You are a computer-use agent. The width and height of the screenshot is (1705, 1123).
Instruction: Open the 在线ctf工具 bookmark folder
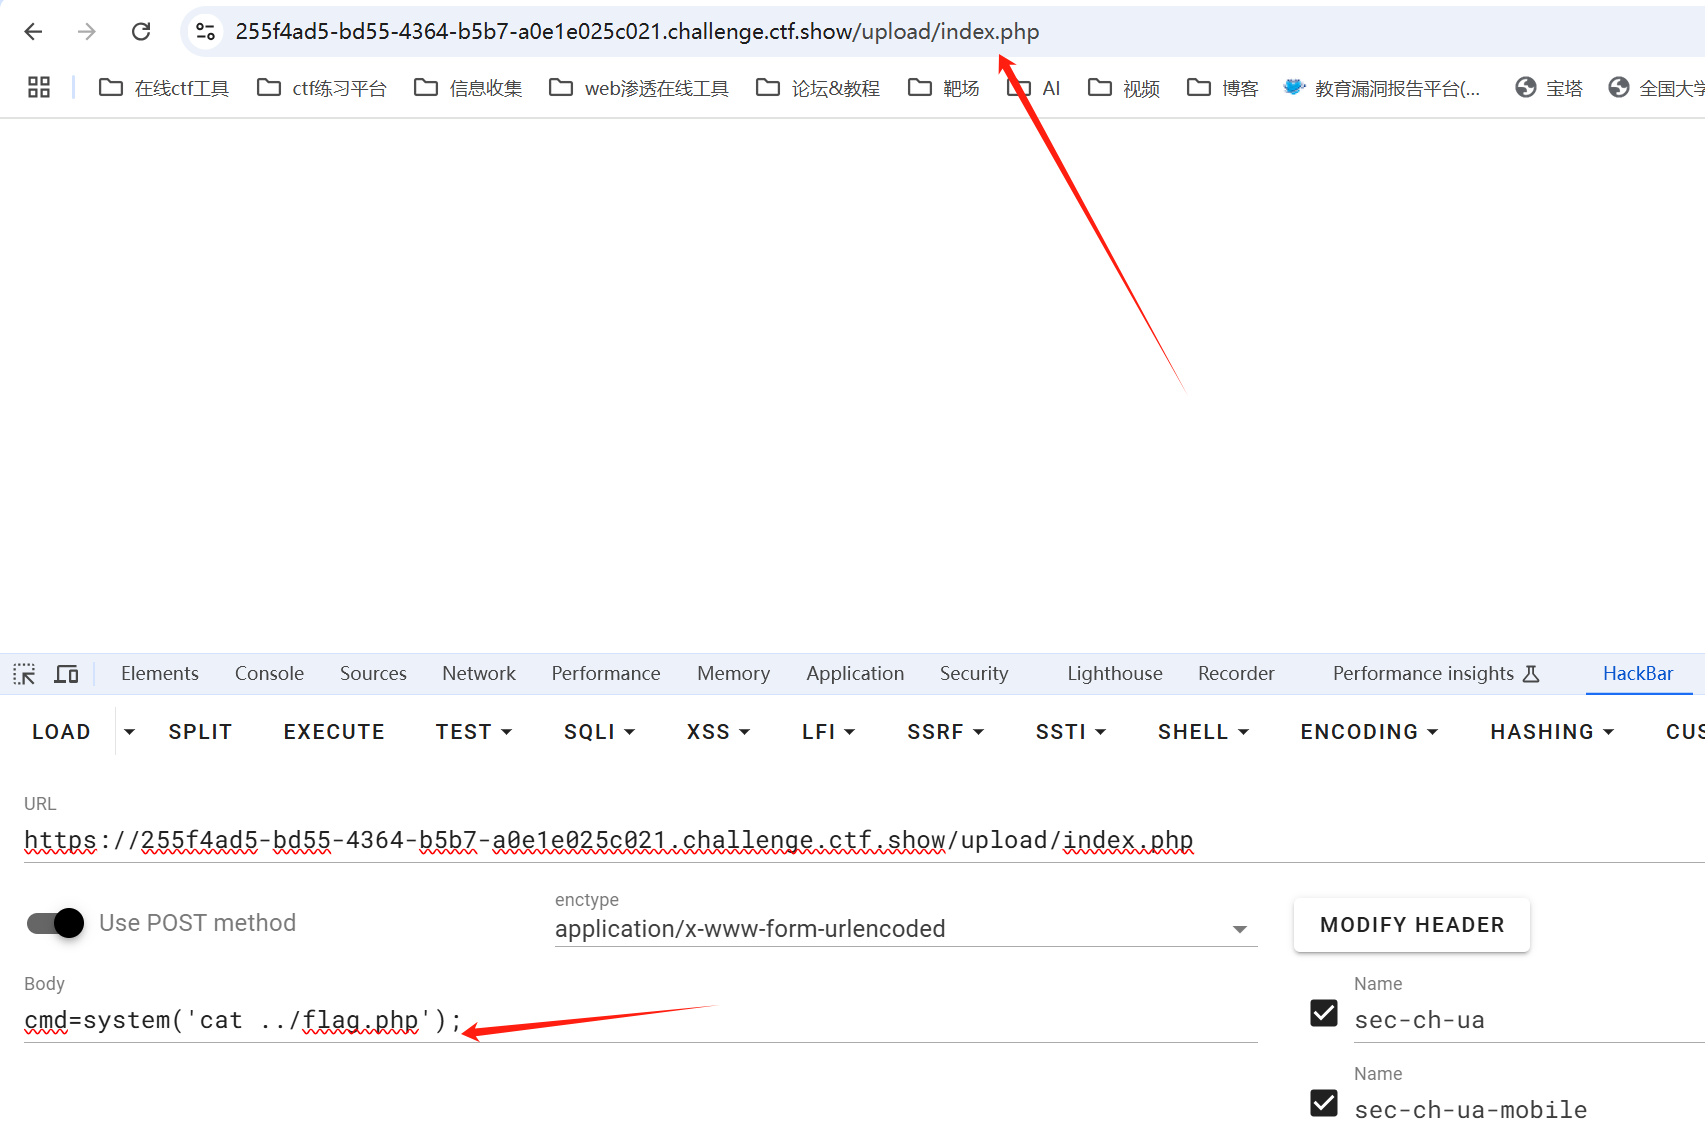(x=164, y=88)
